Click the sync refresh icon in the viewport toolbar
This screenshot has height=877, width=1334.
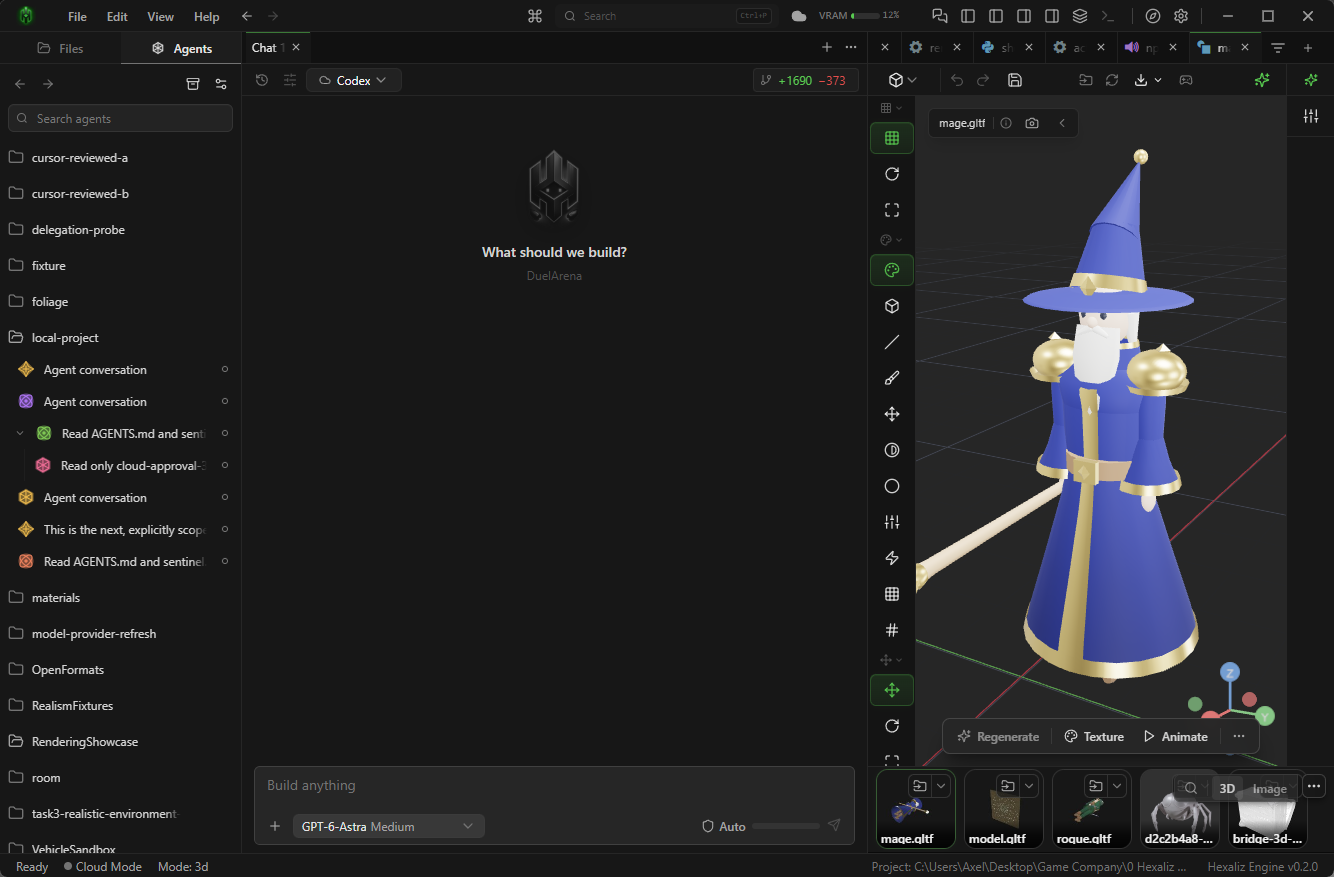point(1111,80)
